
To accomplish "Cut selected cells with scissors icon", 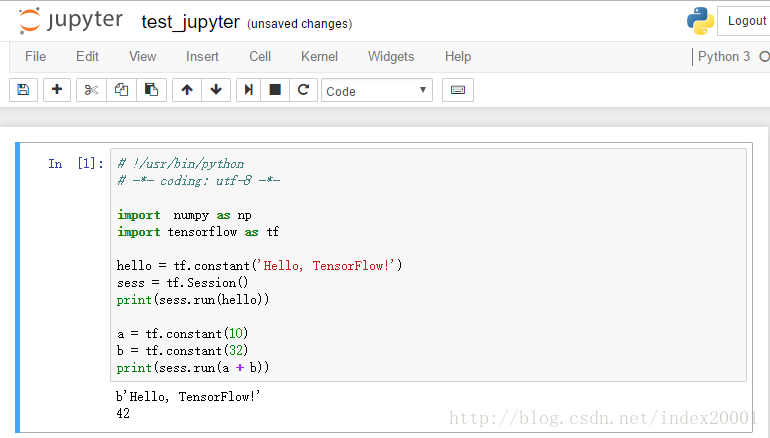I will pyautogui.click(x=91, y=90).
